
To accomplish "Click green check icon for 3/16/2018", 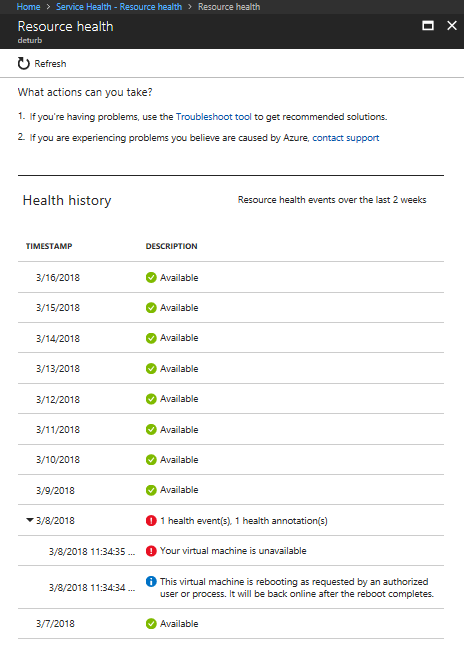I will tap(151, 278).
